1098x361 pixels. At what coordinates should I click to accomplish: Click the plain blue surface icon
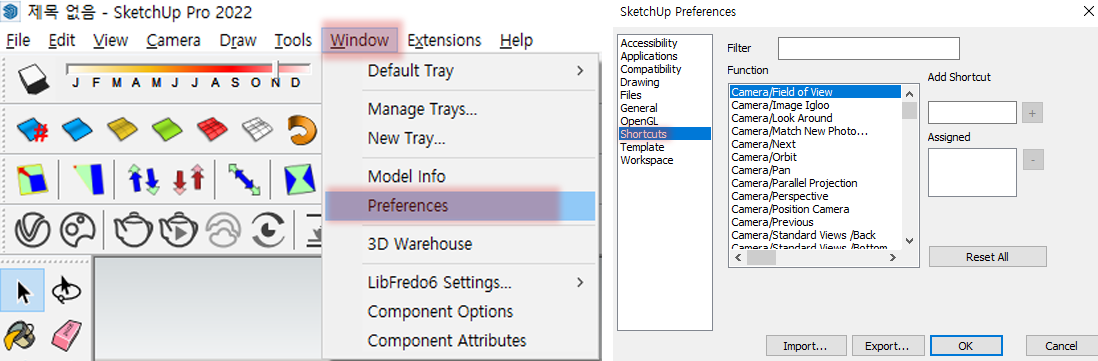tap(77, 129)
